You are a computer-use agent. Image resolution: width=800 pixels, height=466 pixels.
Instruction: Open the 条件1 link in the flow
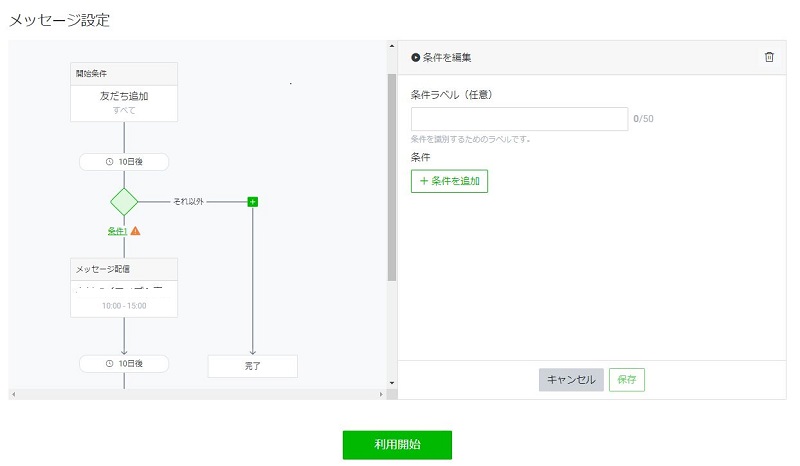pyautogui.click(x=117, y=231)
